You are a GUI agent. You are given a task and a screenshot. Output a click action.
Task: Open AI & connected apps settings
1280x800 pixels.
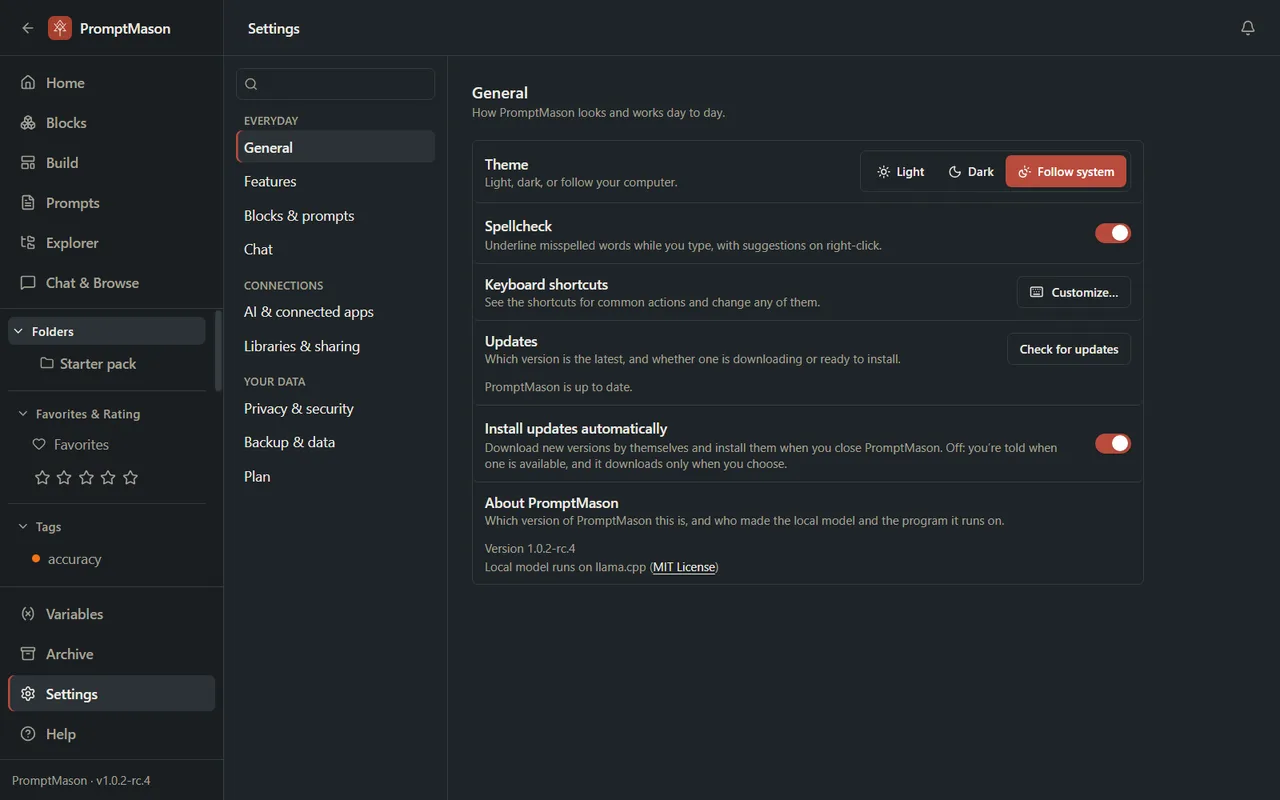click(335, 312)
